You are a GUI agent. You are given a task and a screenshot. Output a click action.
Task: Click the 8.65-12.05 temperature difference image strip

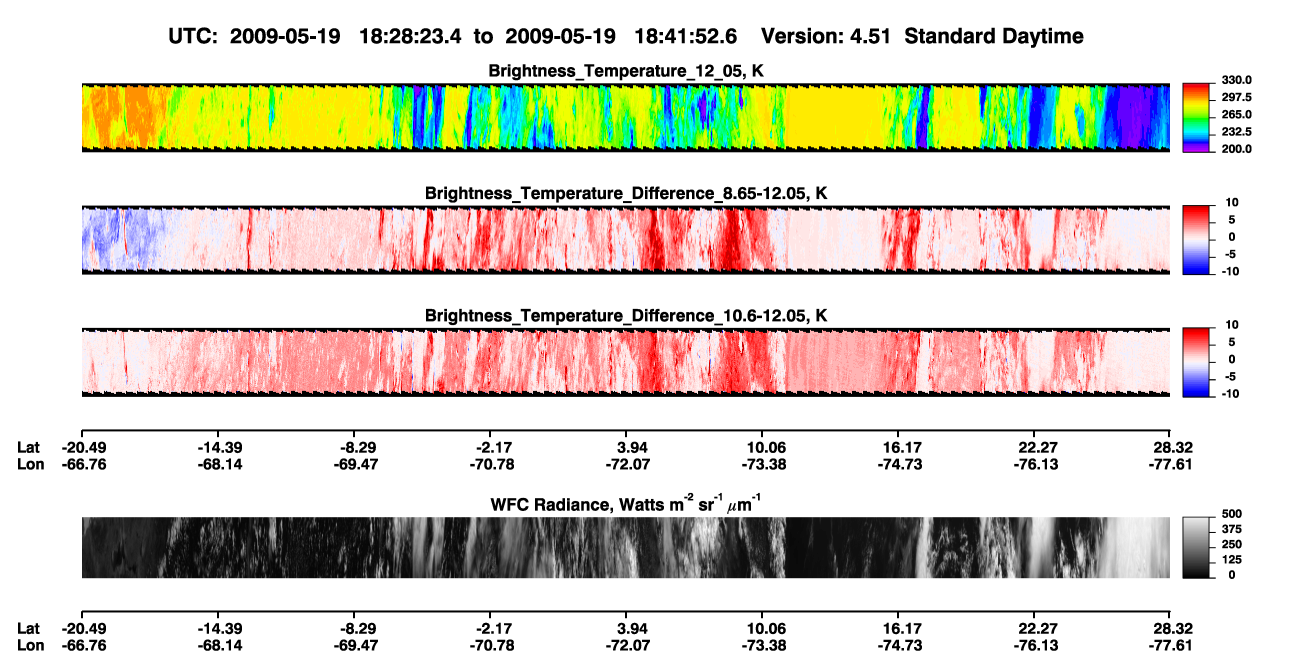(625, 239)
